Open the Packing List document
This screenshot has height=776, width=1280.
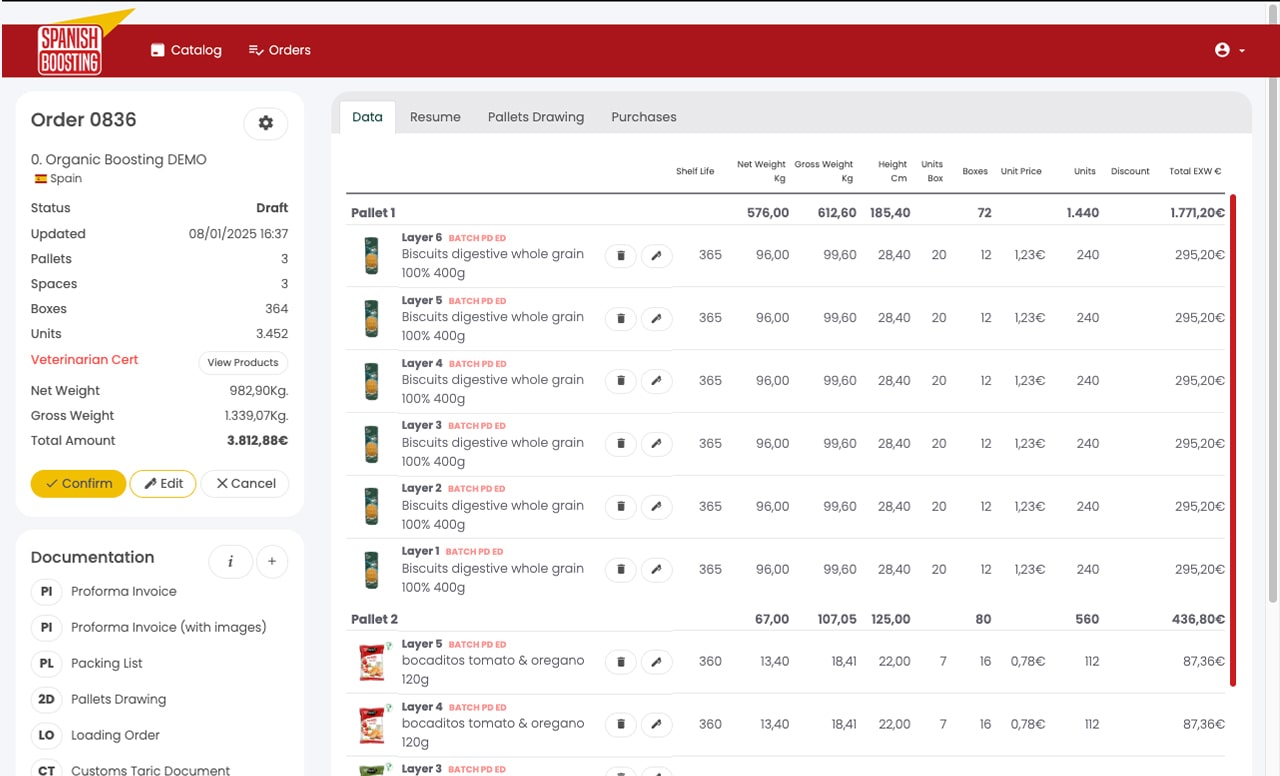[x=107, y=663]
